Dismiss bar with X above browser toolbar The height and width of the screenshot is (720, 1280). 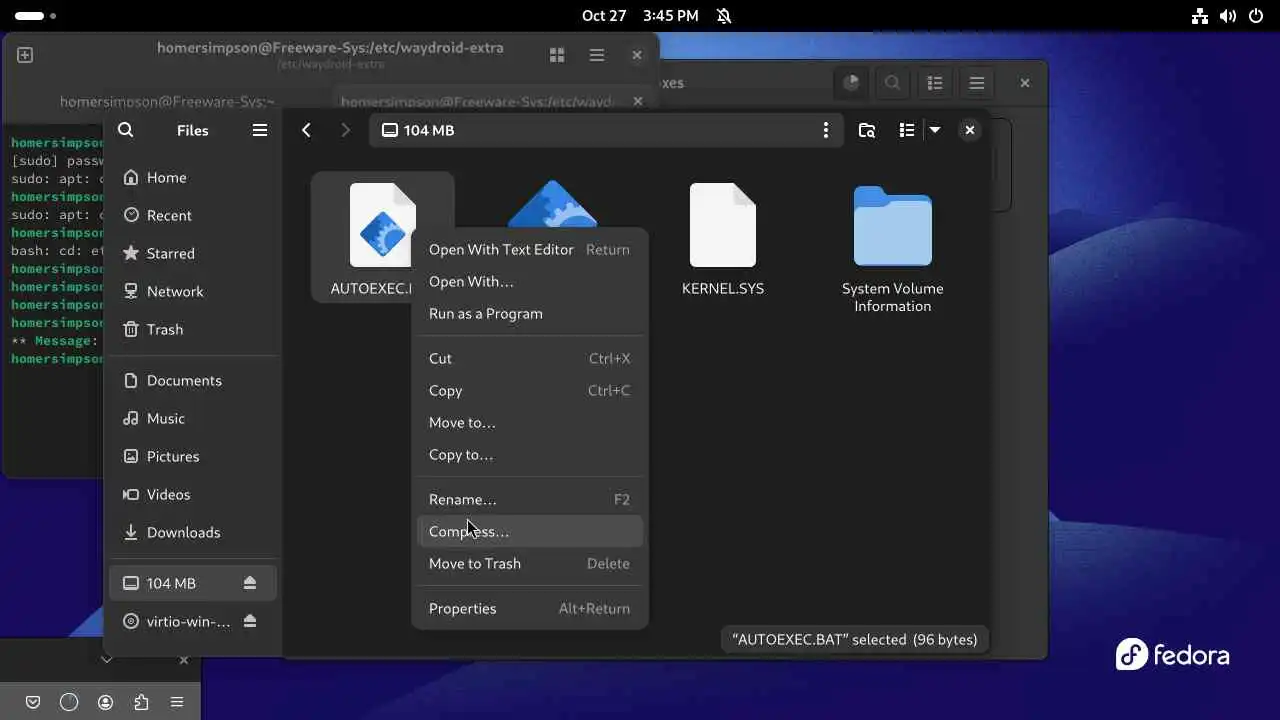tap(183, 660)
